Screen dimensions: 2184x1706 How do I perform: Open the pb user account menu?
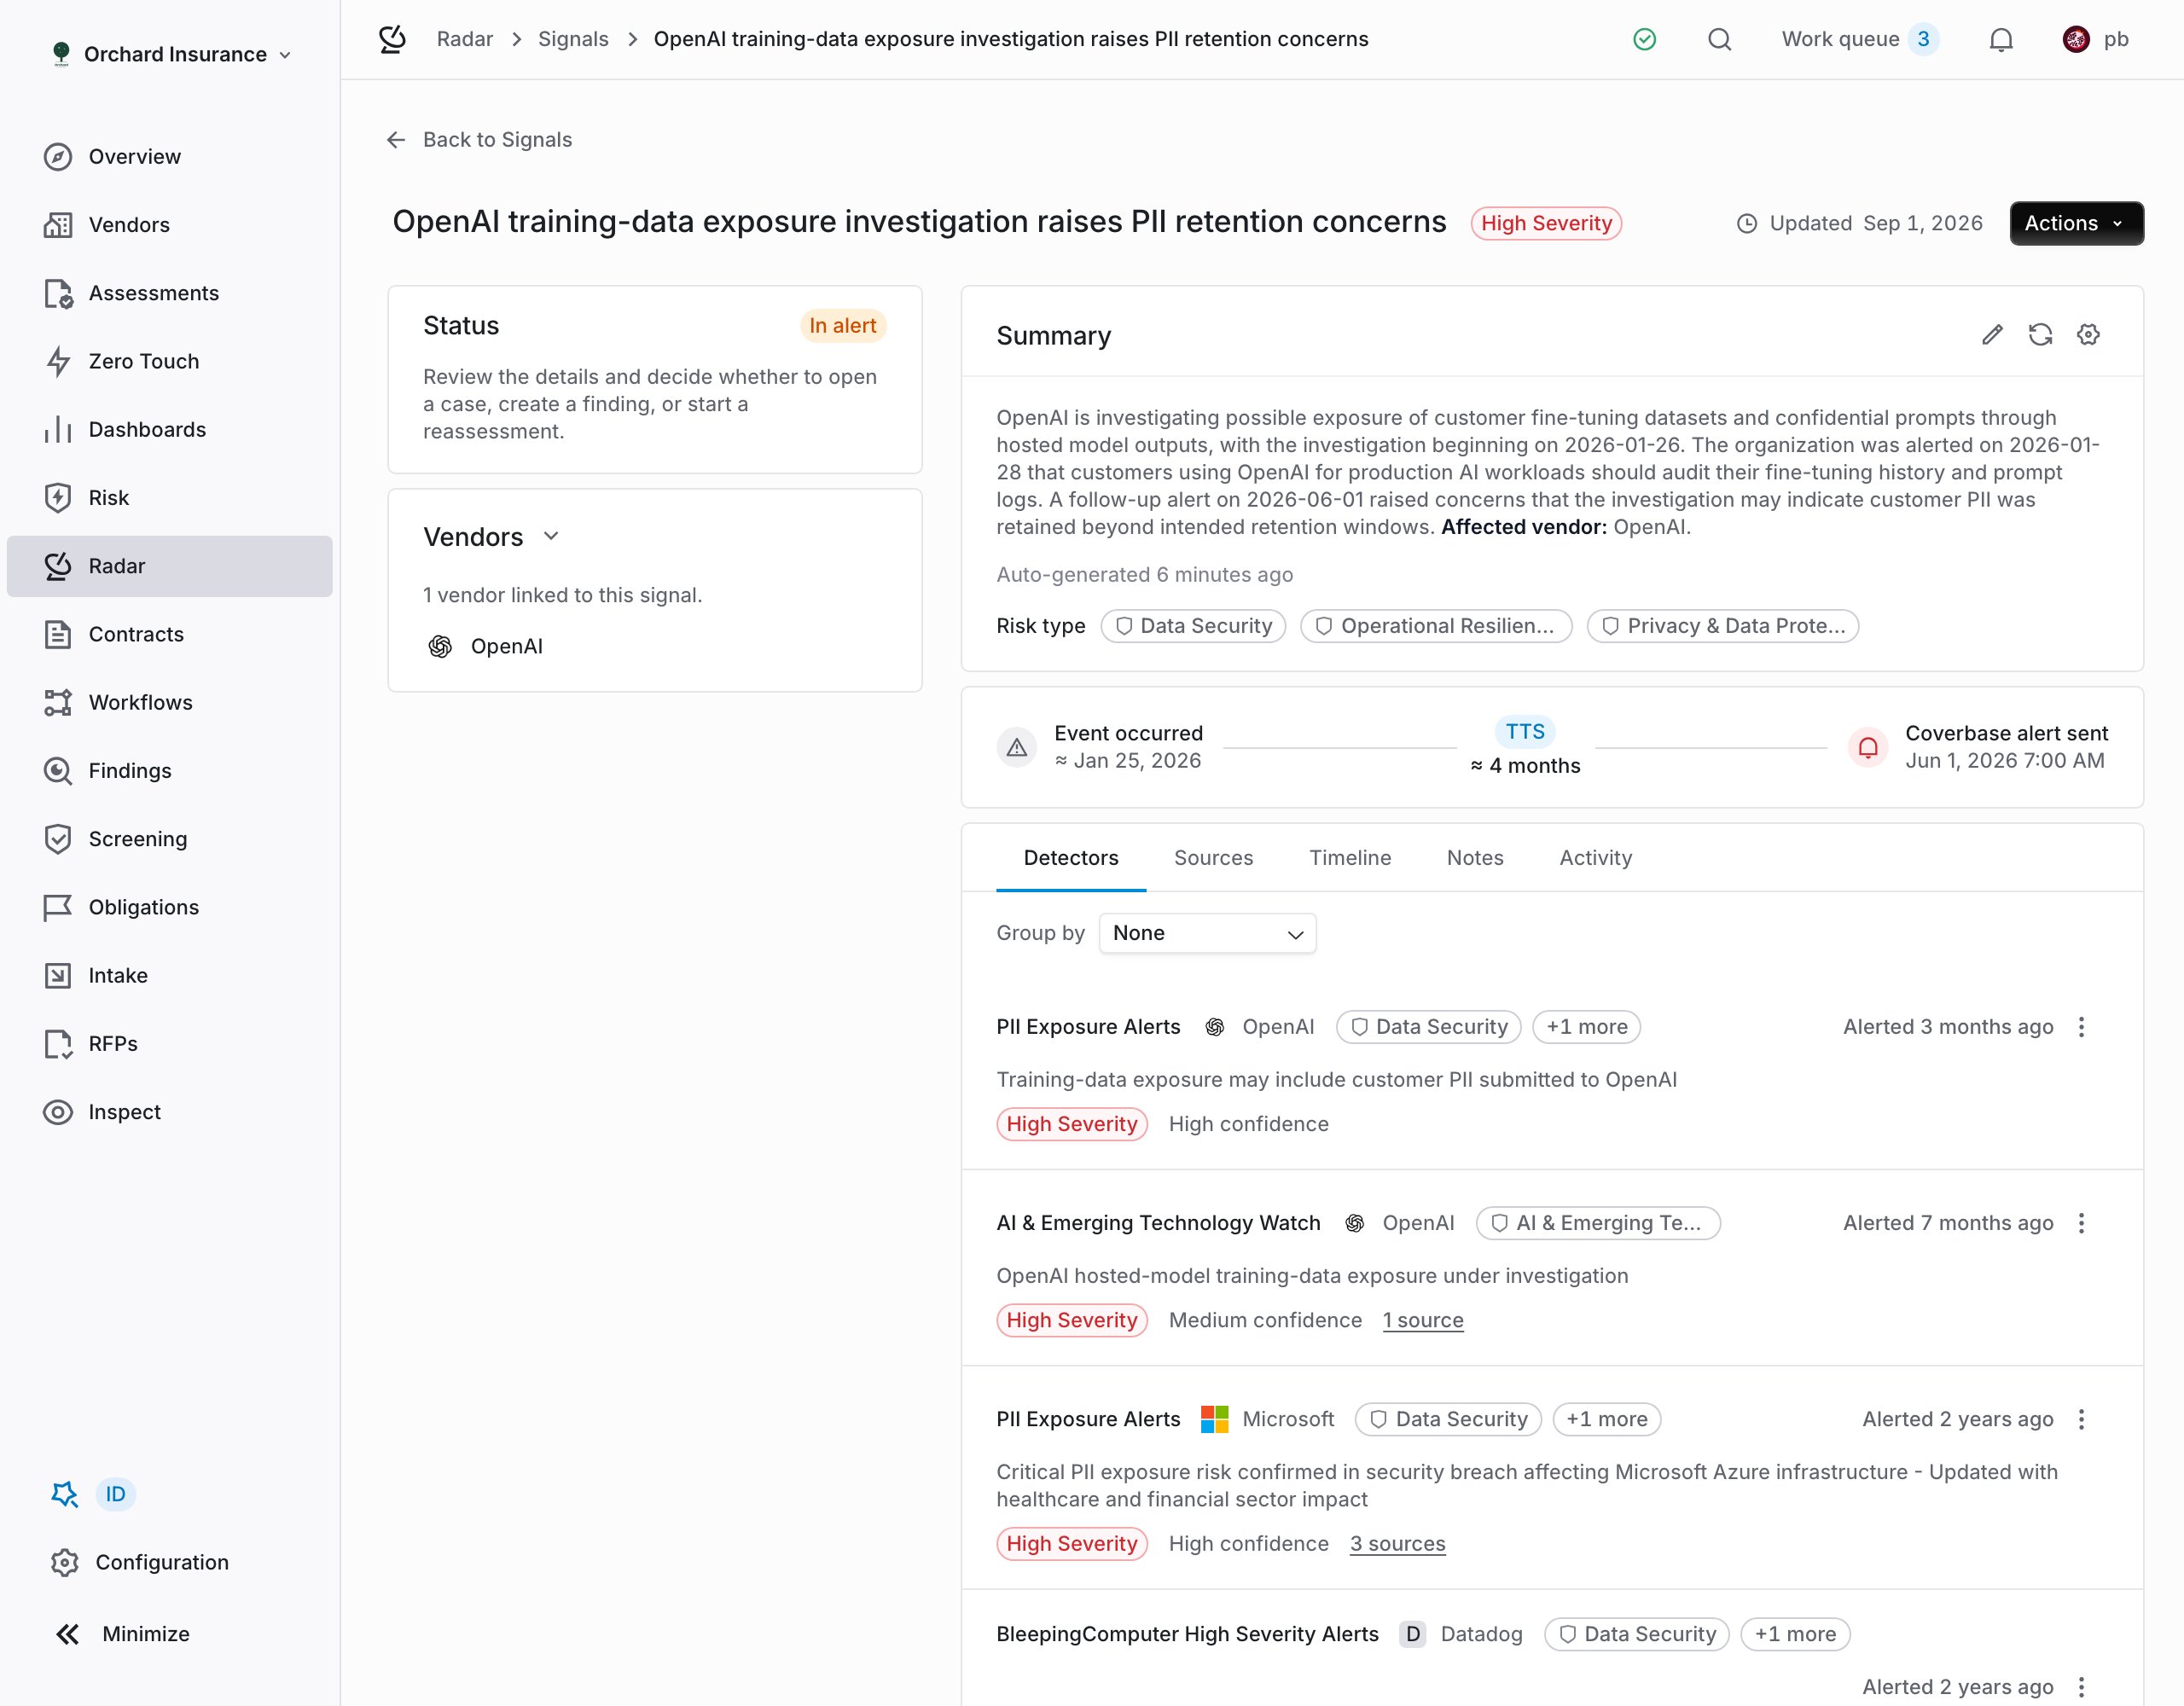(x=2095, y=40)
